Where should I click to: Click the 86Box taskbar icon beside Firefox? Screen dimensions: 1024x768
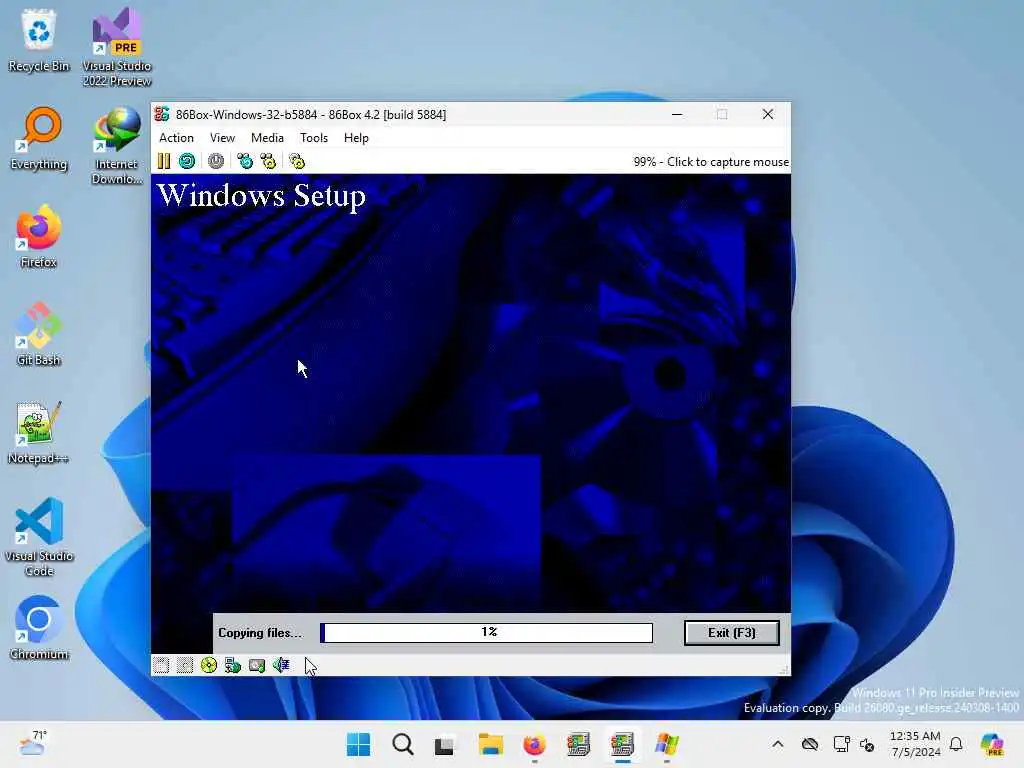point(578,744)
